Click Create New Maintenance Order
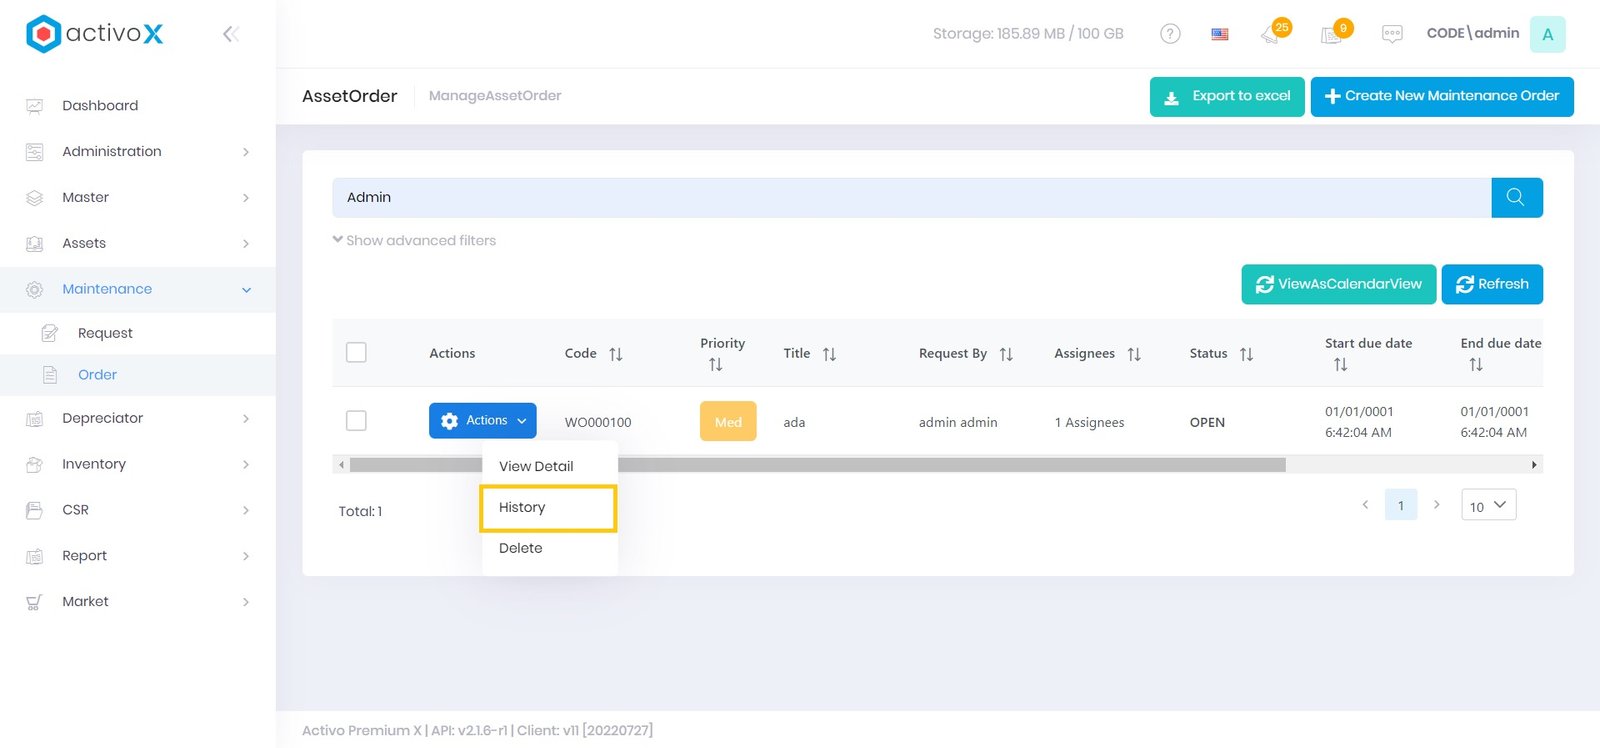This screenshot has width=1600, height=748. [1441, 96]
